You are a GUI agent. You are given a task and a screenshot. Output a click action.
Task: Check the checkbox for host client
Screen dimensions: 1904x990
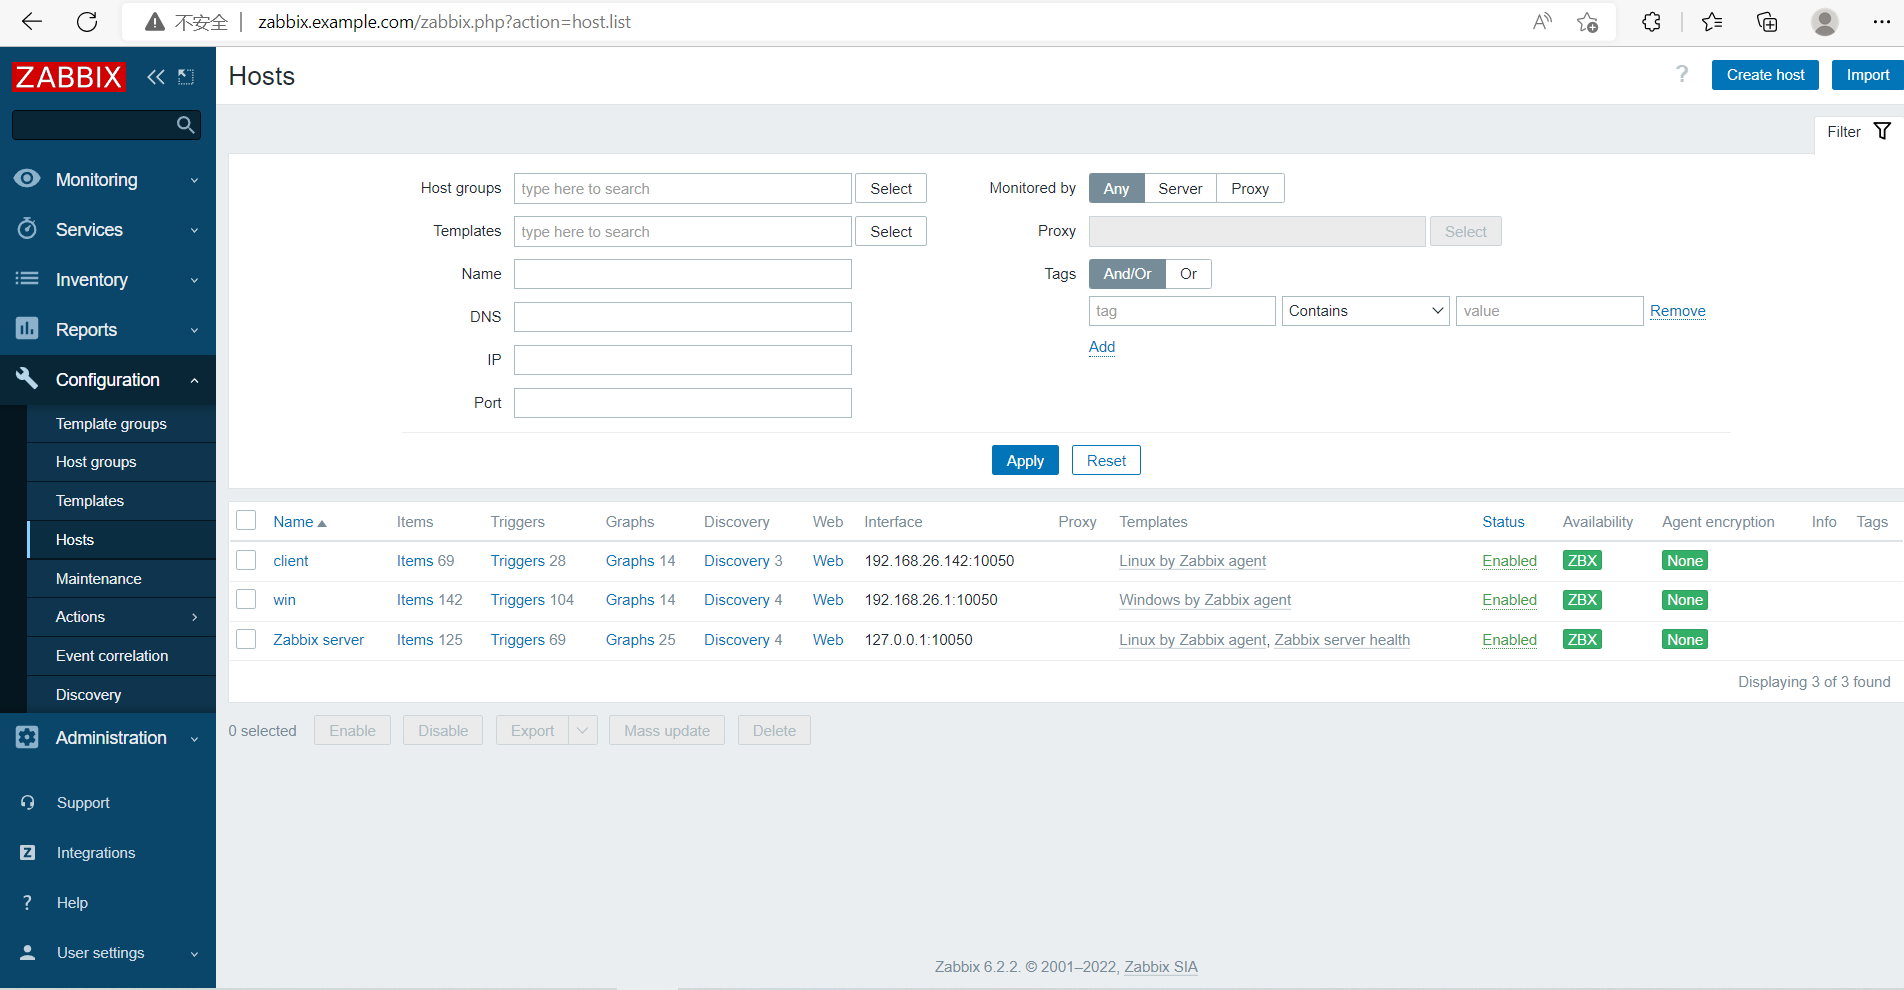(x=246, y=560)
